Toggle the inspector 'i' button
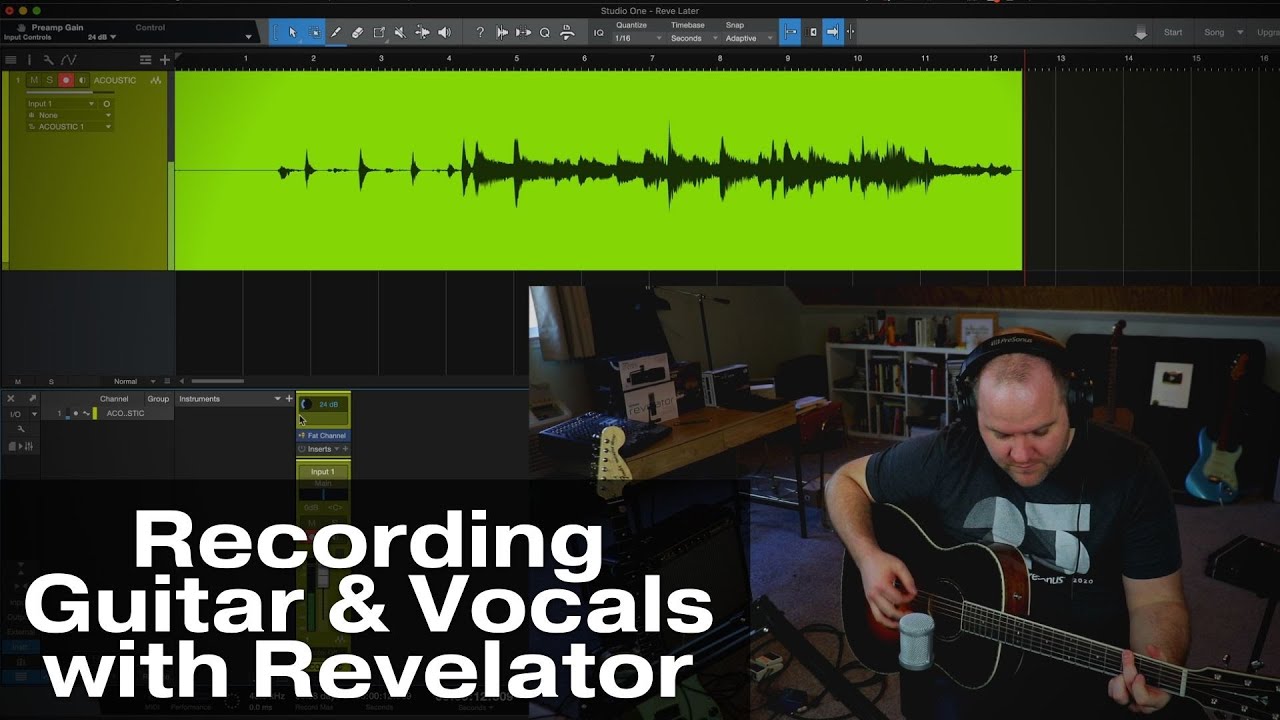The width and height of the screenshot is (1280, 720). pos(29,60)
